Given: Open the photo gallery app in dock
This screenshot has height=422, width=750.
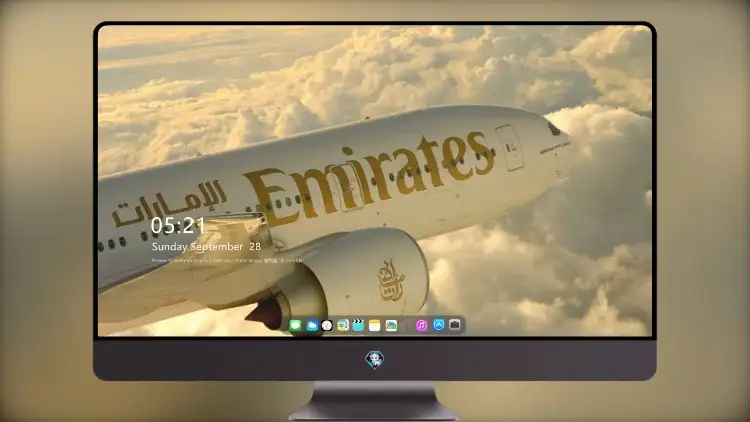Looking at the screenshot, I should point(391,326).
